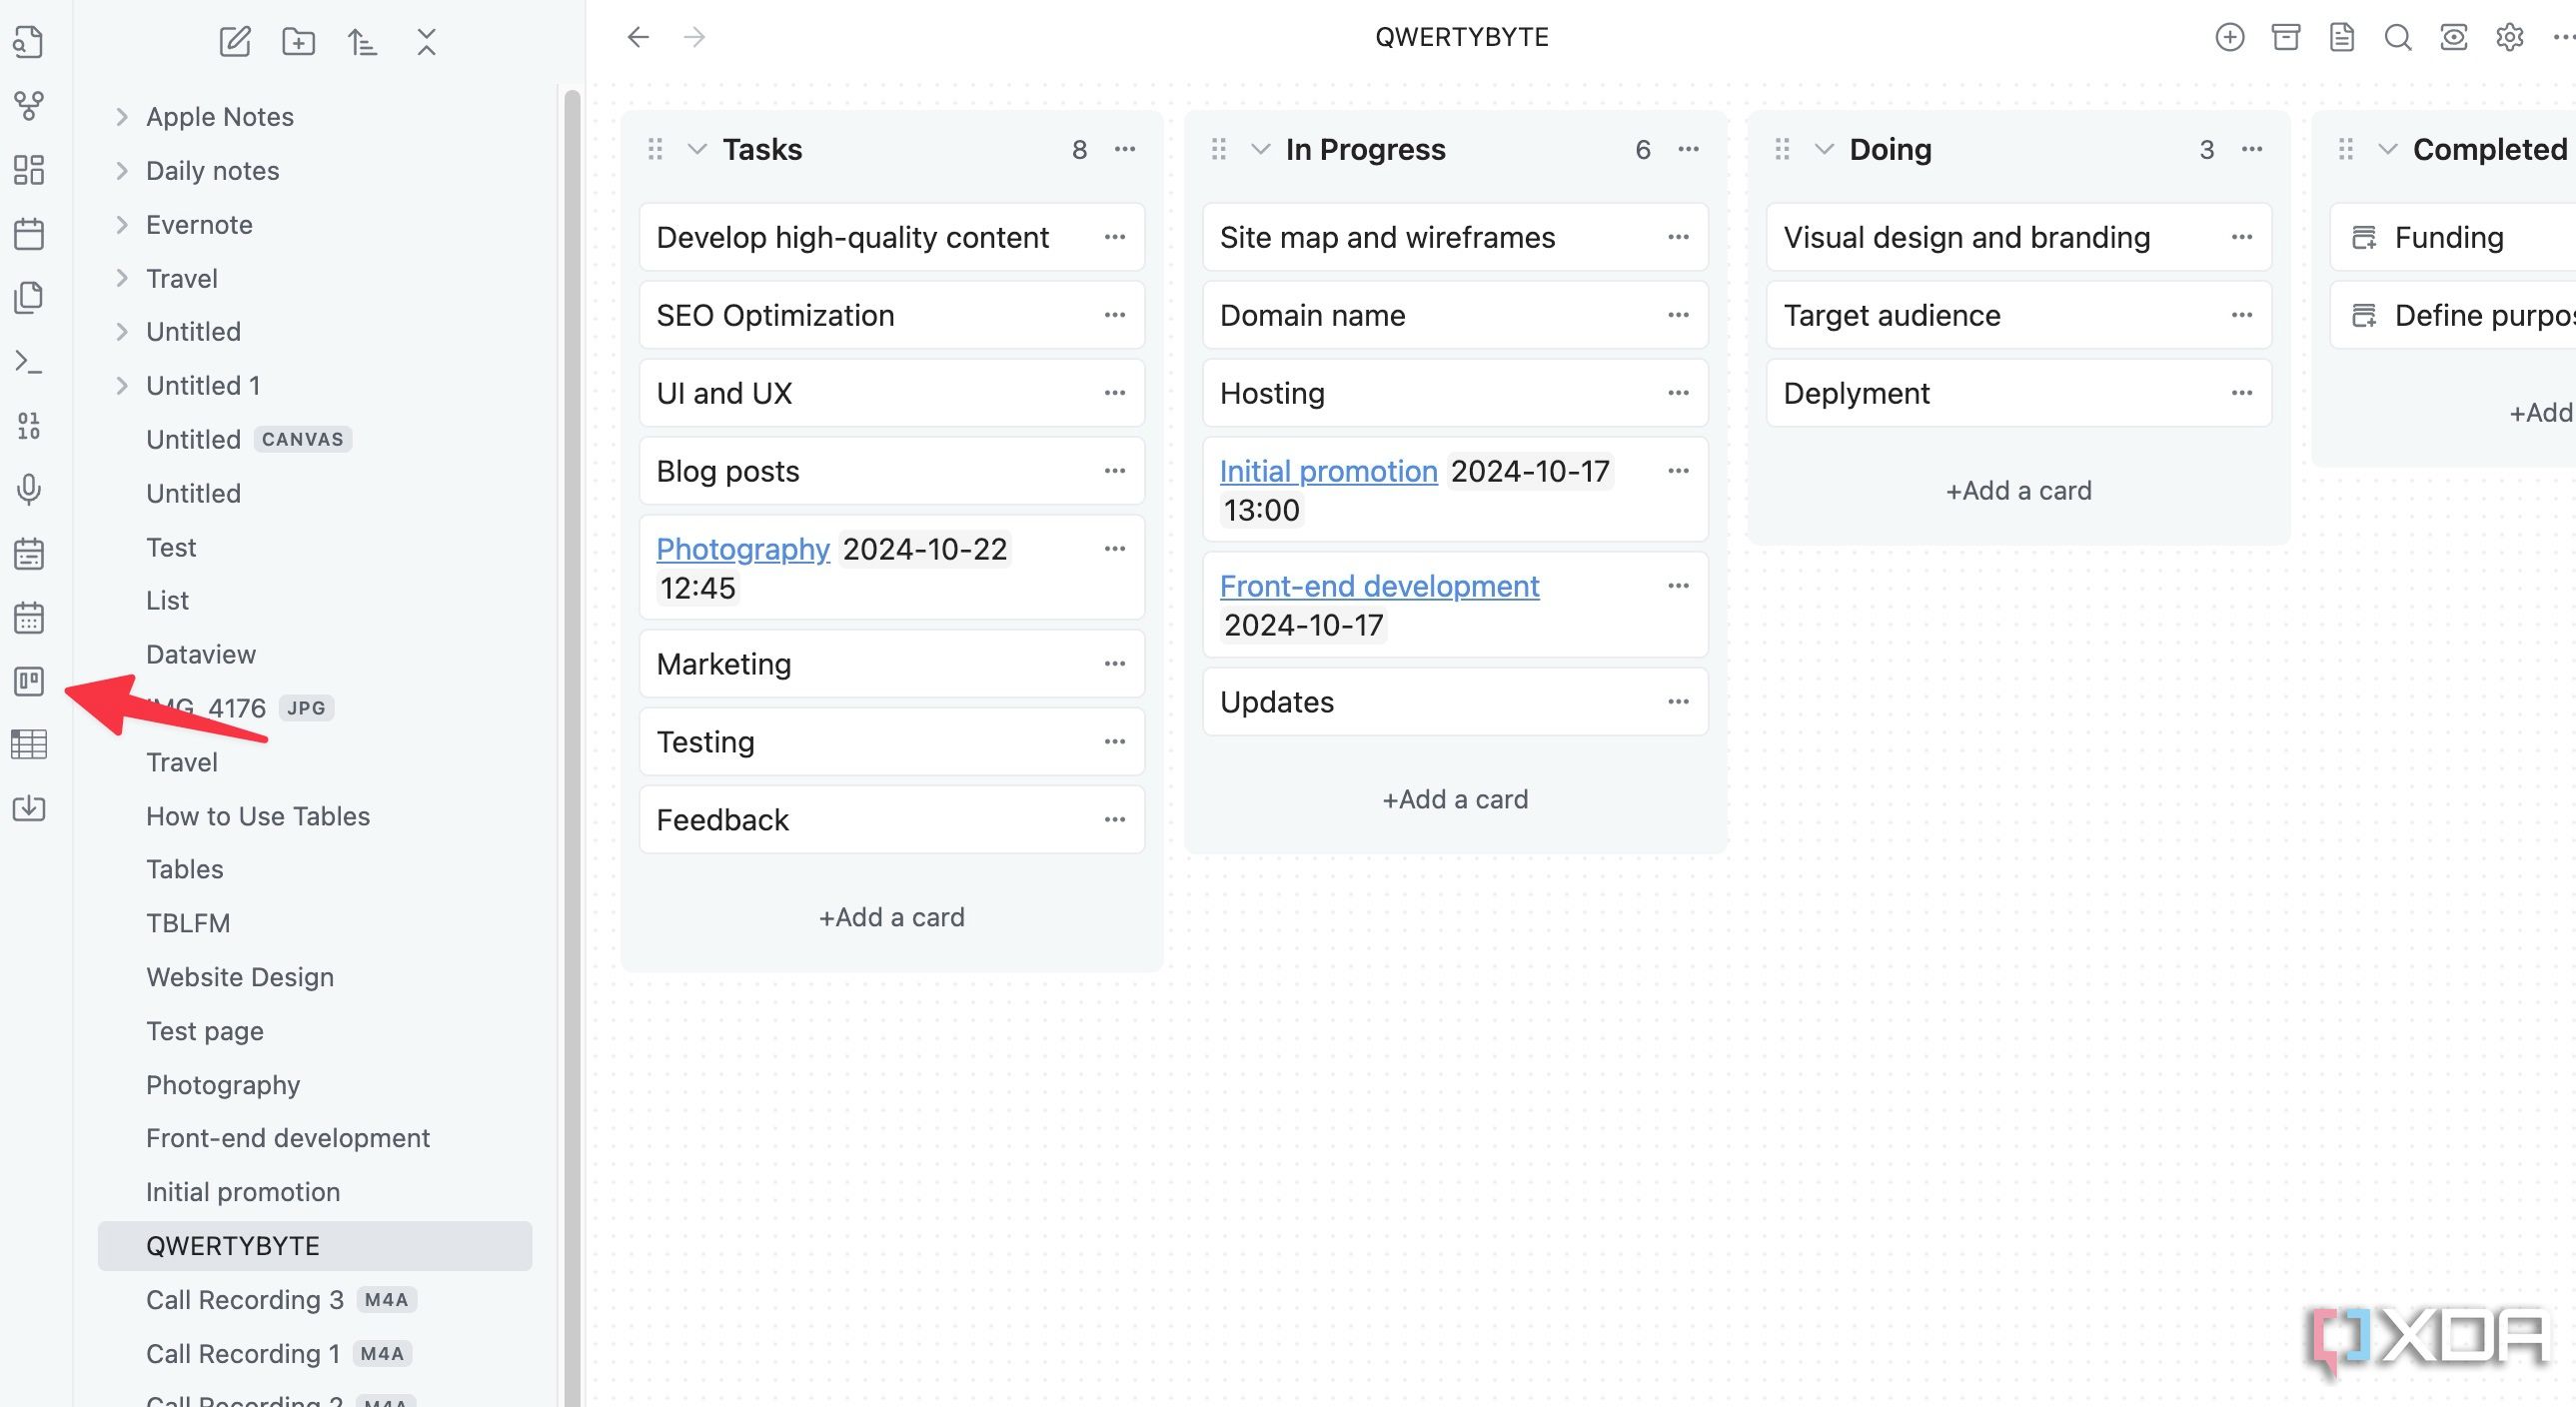Collapse the In Progress column header
The image size is (2576, 1407).
pos(1259,149)
